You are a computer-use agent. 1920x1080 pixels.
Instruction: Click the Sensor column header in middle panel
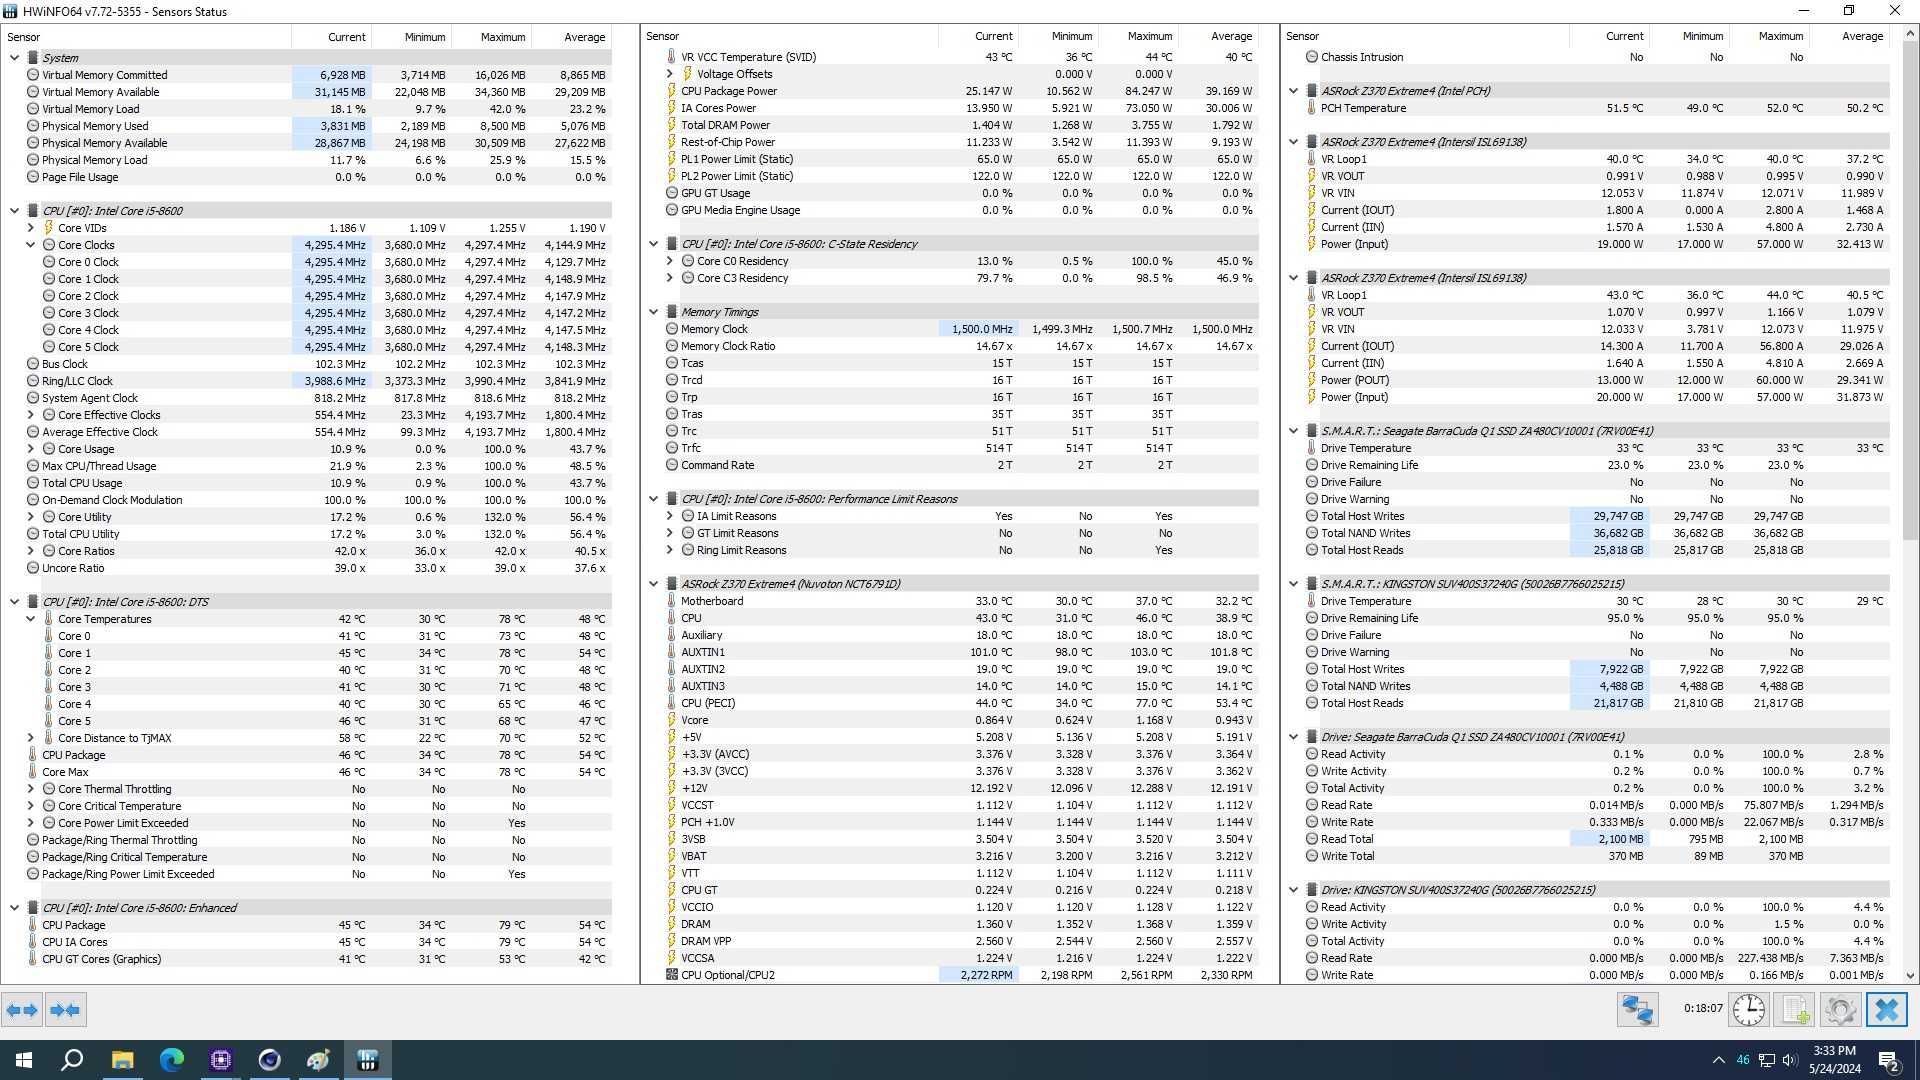click(789, 36)
